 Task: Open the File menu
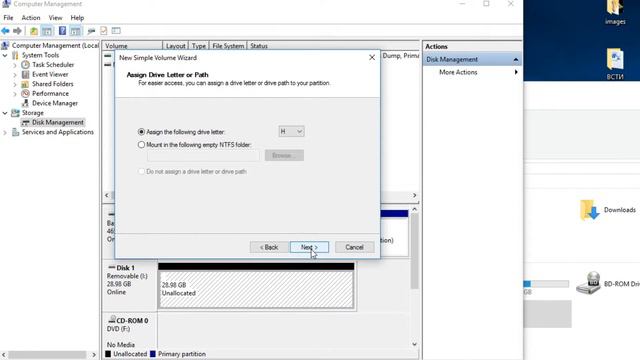8,18
